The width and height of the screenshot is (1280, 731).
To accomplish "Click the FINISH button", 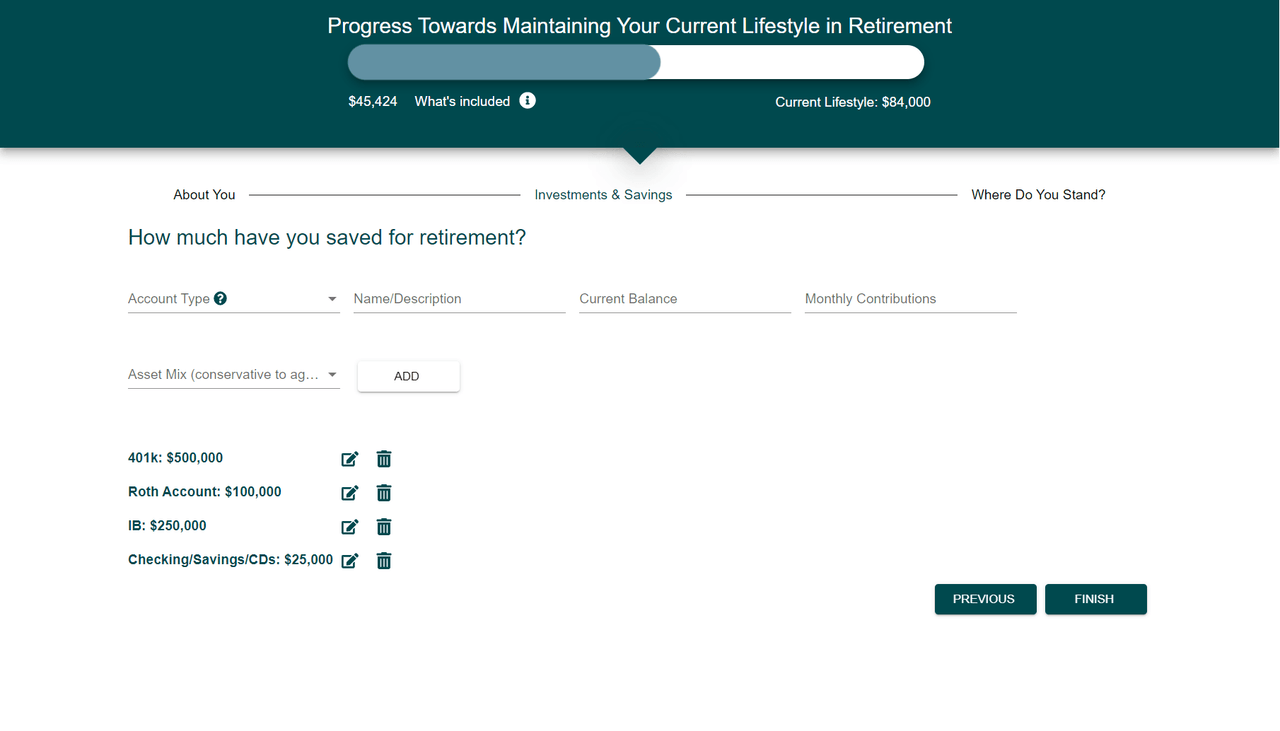I will [x=1095, y=599].
